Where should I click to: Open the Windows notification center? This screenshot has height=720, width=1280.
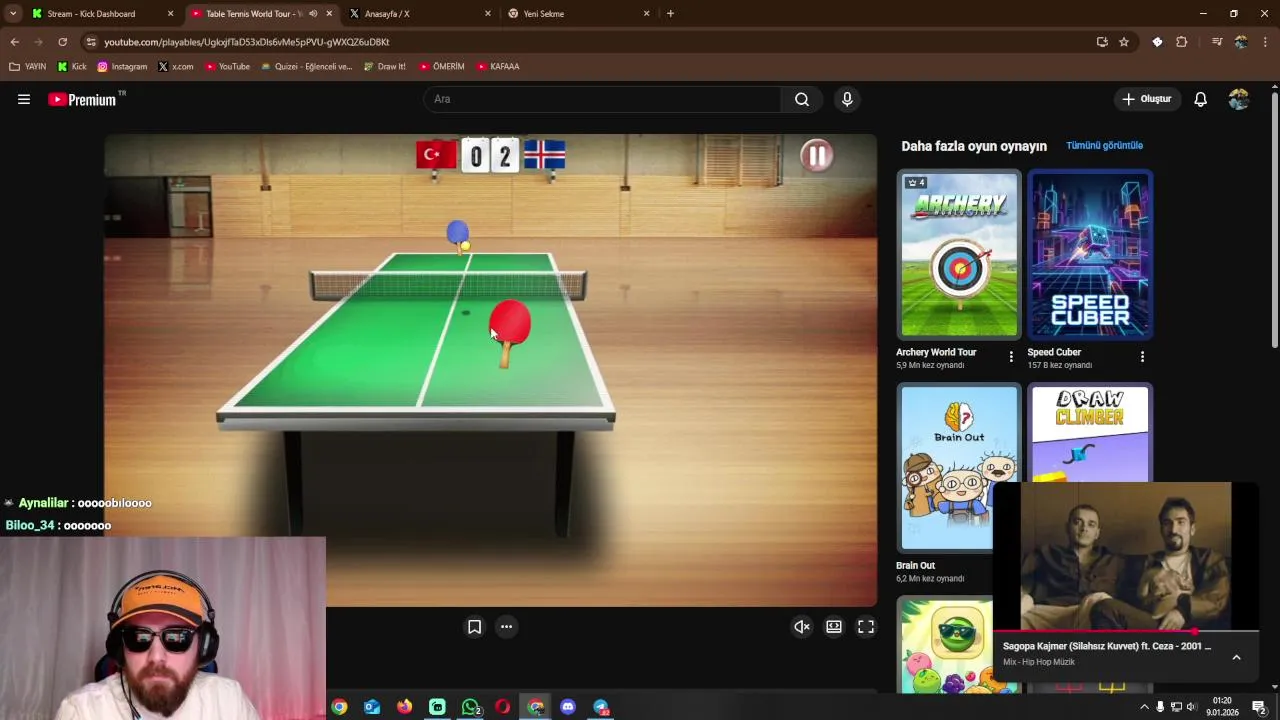tap(1259, 707)
